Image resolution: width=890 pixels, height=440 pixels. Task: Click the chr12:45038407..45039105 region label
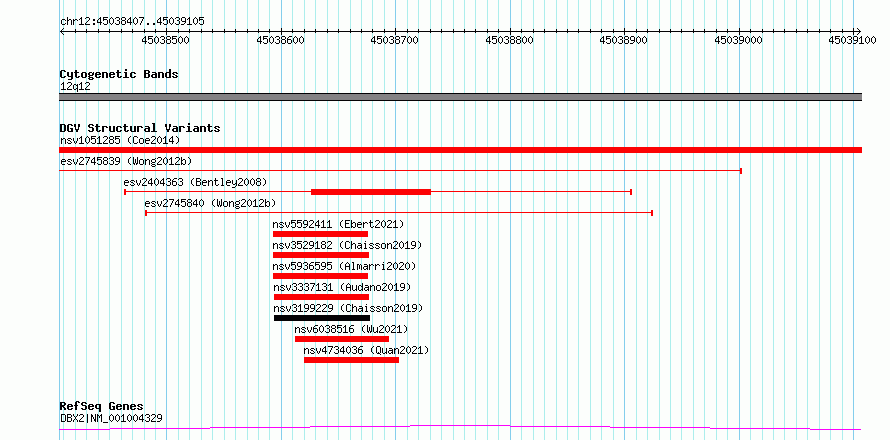coord(132,22)
